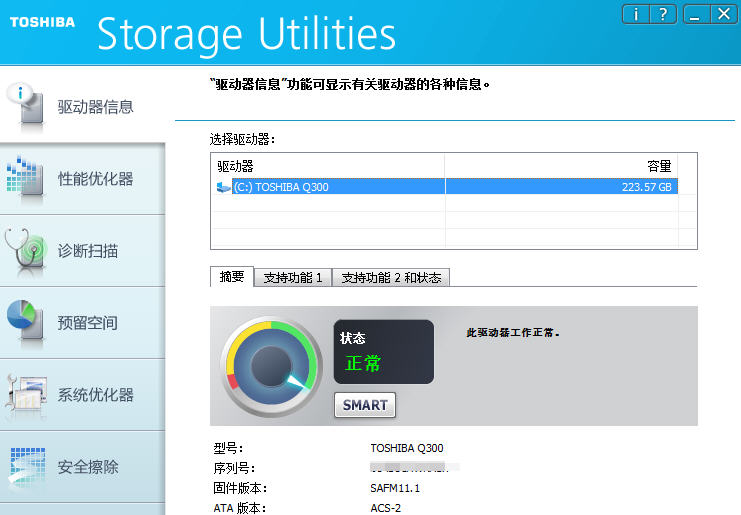This screenshot has width=741, height=515.
Task: Choose 预留空间 sidebar text
Action: coord(88,323)
